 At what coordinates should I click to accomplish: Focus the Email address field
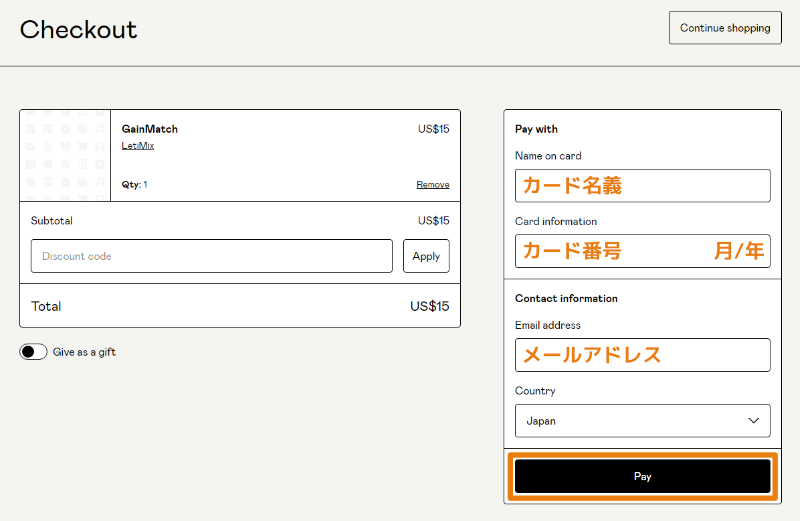pos(642,355)
